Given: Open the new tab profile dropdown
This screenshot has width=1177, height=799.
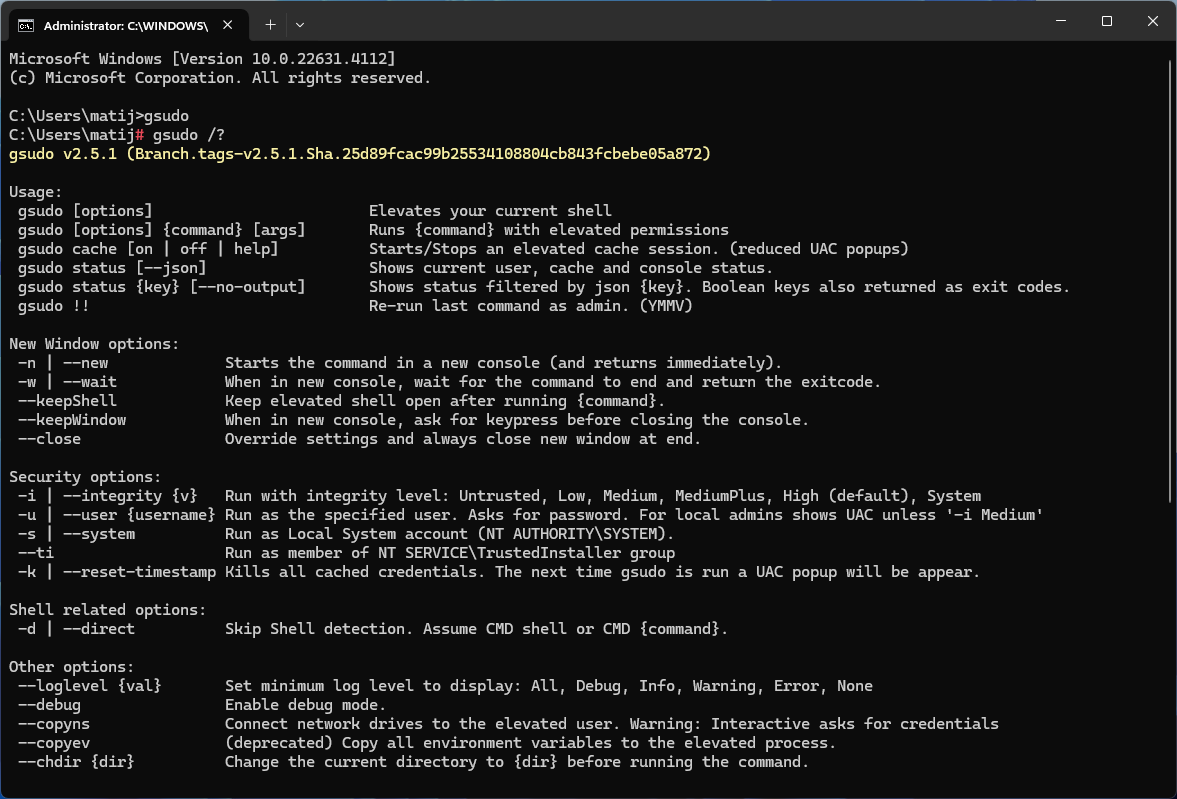Looking at the screenshot, I should (300, 25).
